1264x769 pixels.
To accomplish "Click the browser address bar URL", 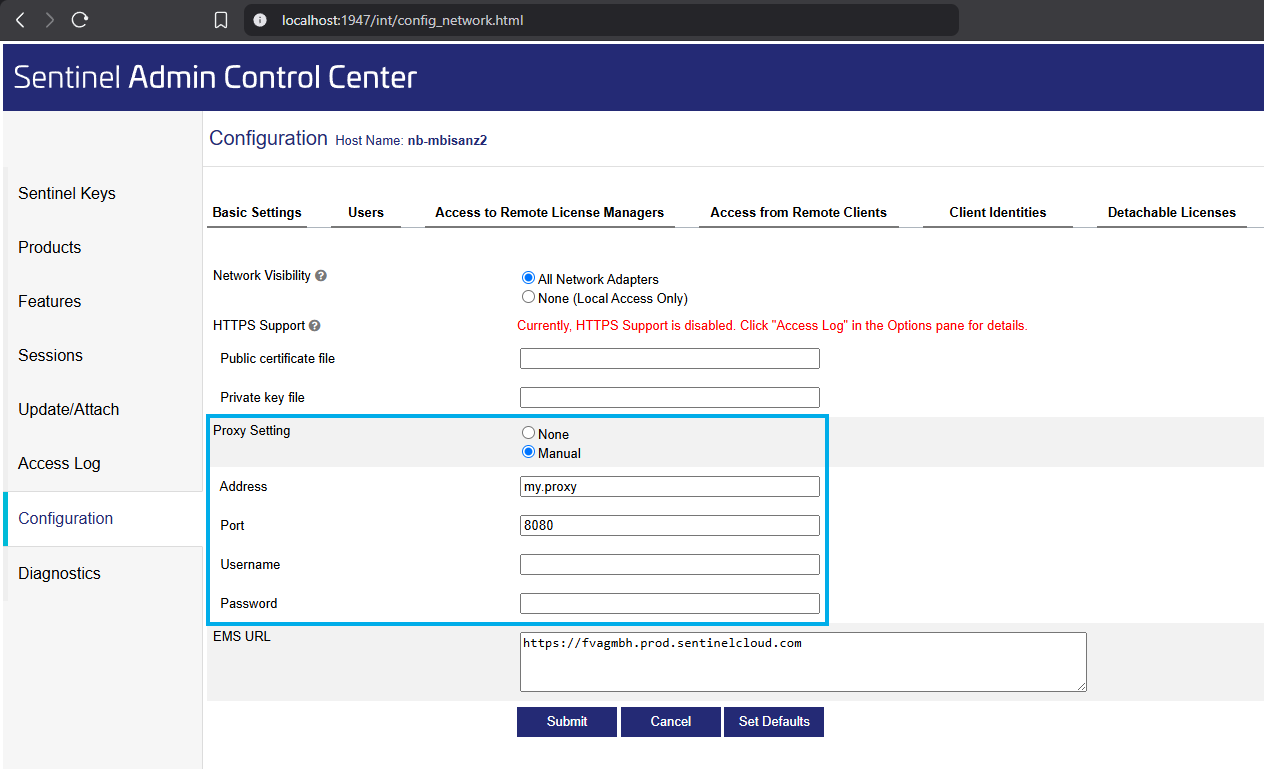I will [402, 20].
